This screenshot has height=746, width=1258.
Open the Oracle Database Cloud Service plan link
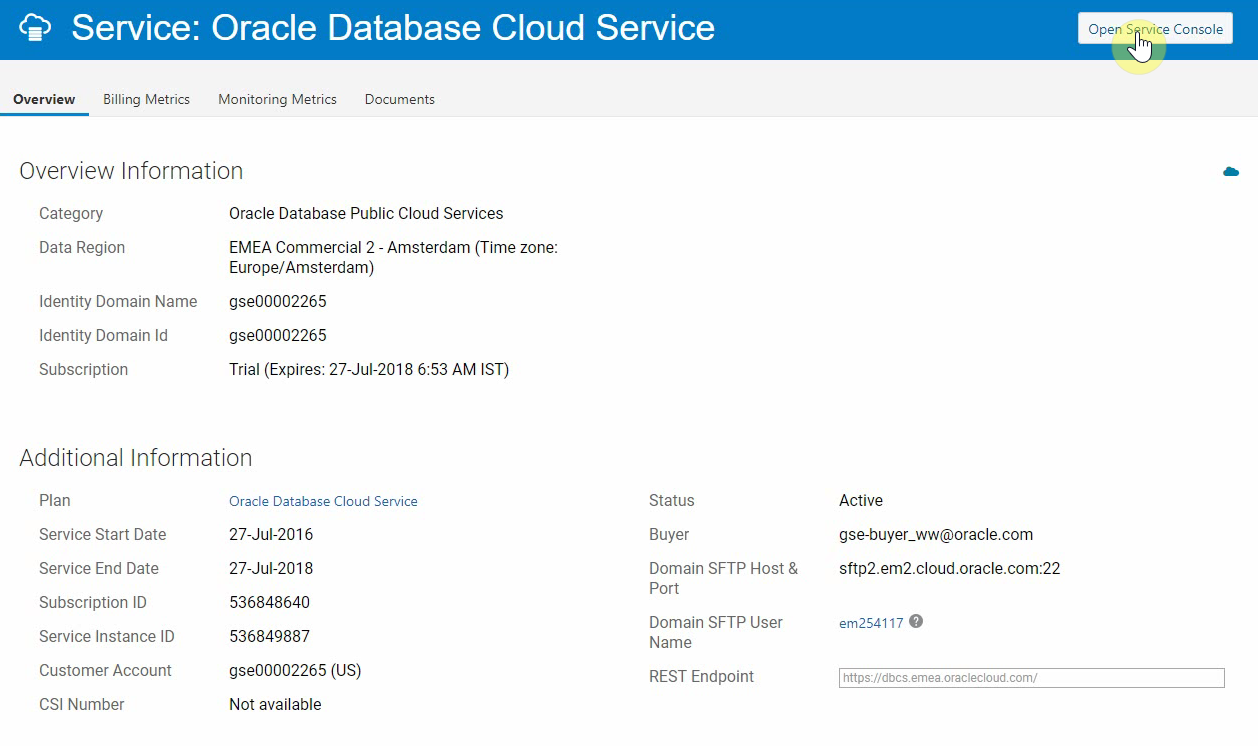tap(323, 501)
